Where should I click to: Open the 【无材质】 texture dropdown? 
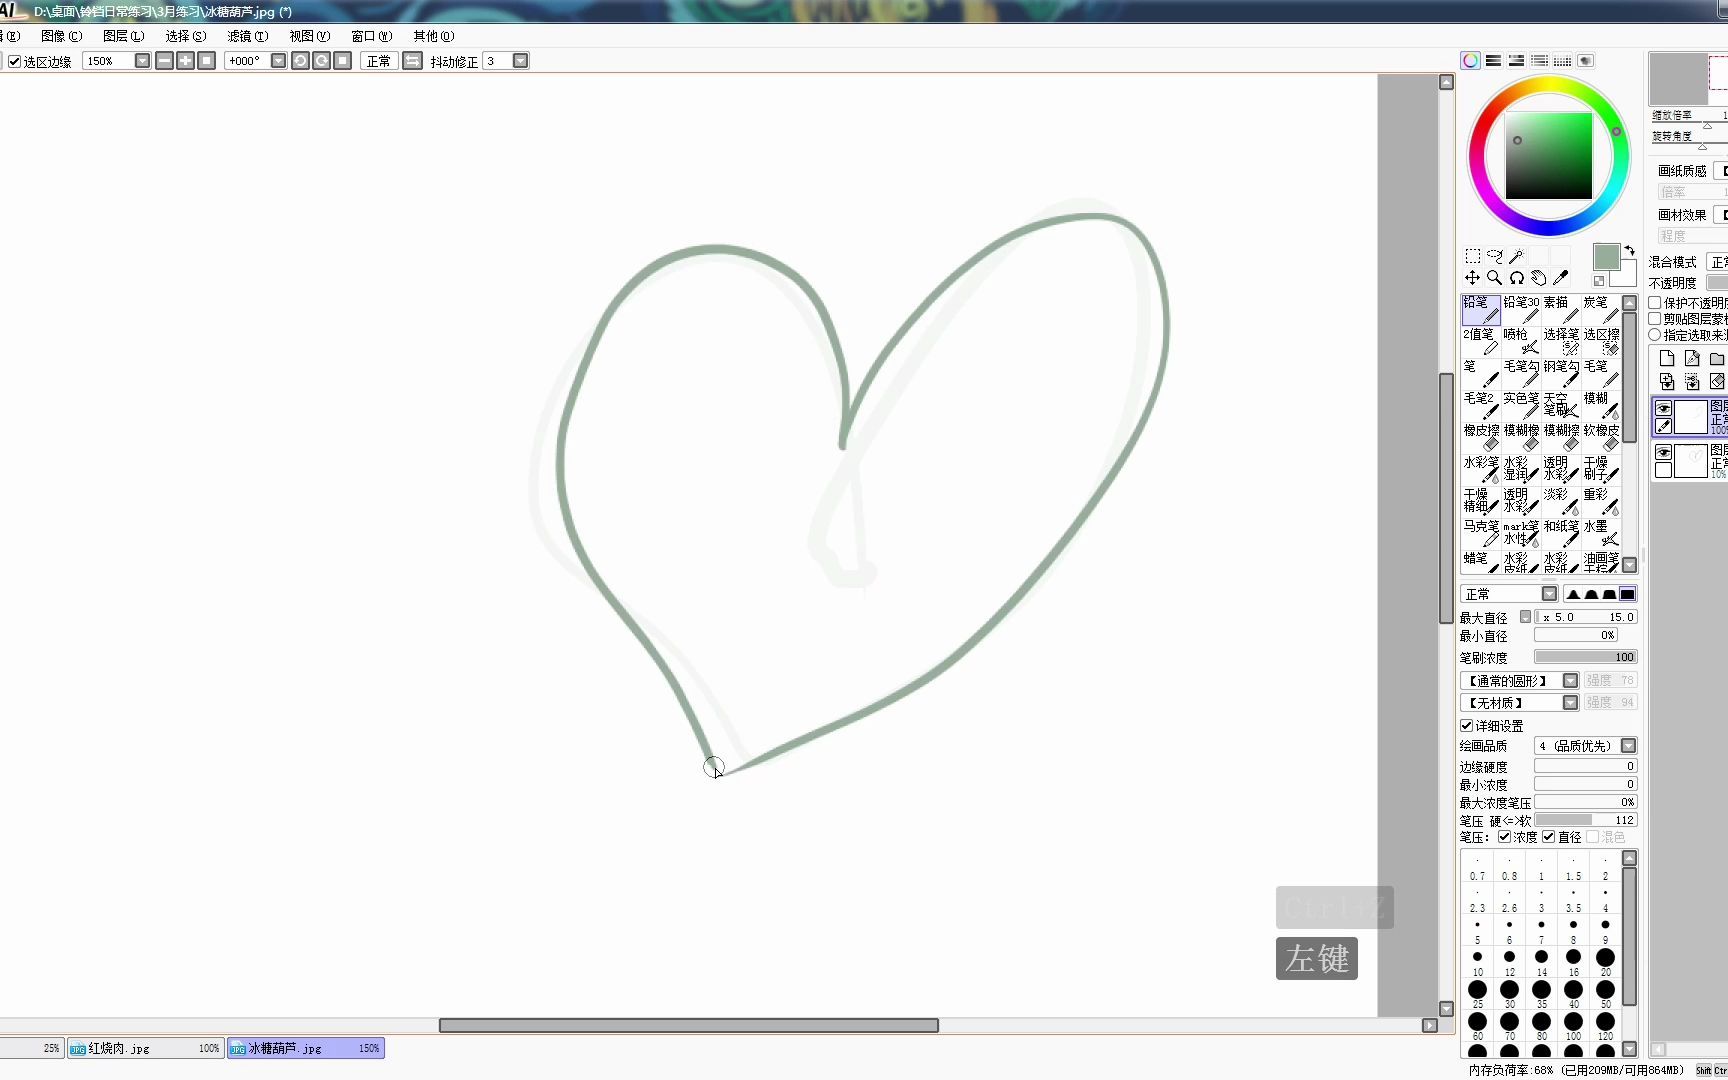click(1570, 703)
